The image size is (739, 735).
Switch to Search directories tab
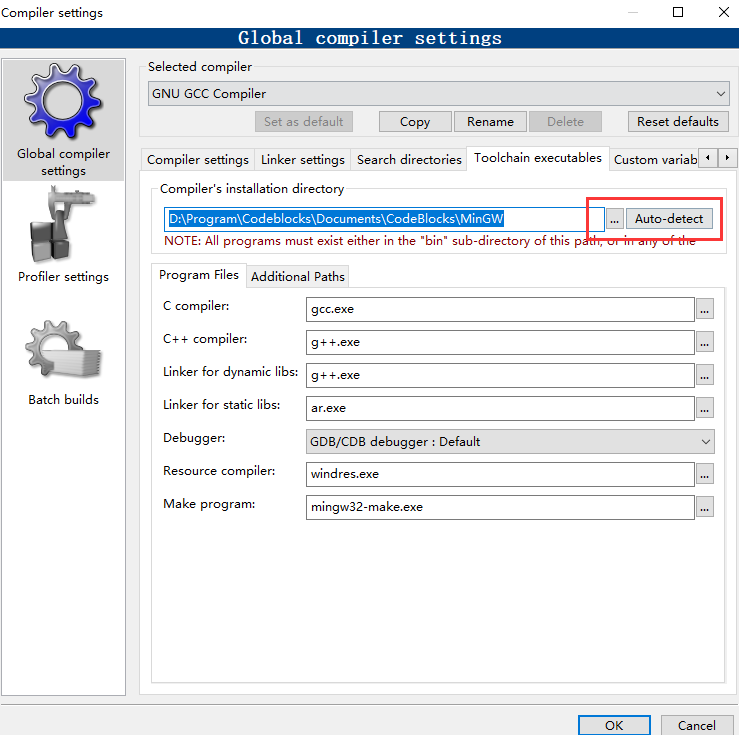[409, 160]
